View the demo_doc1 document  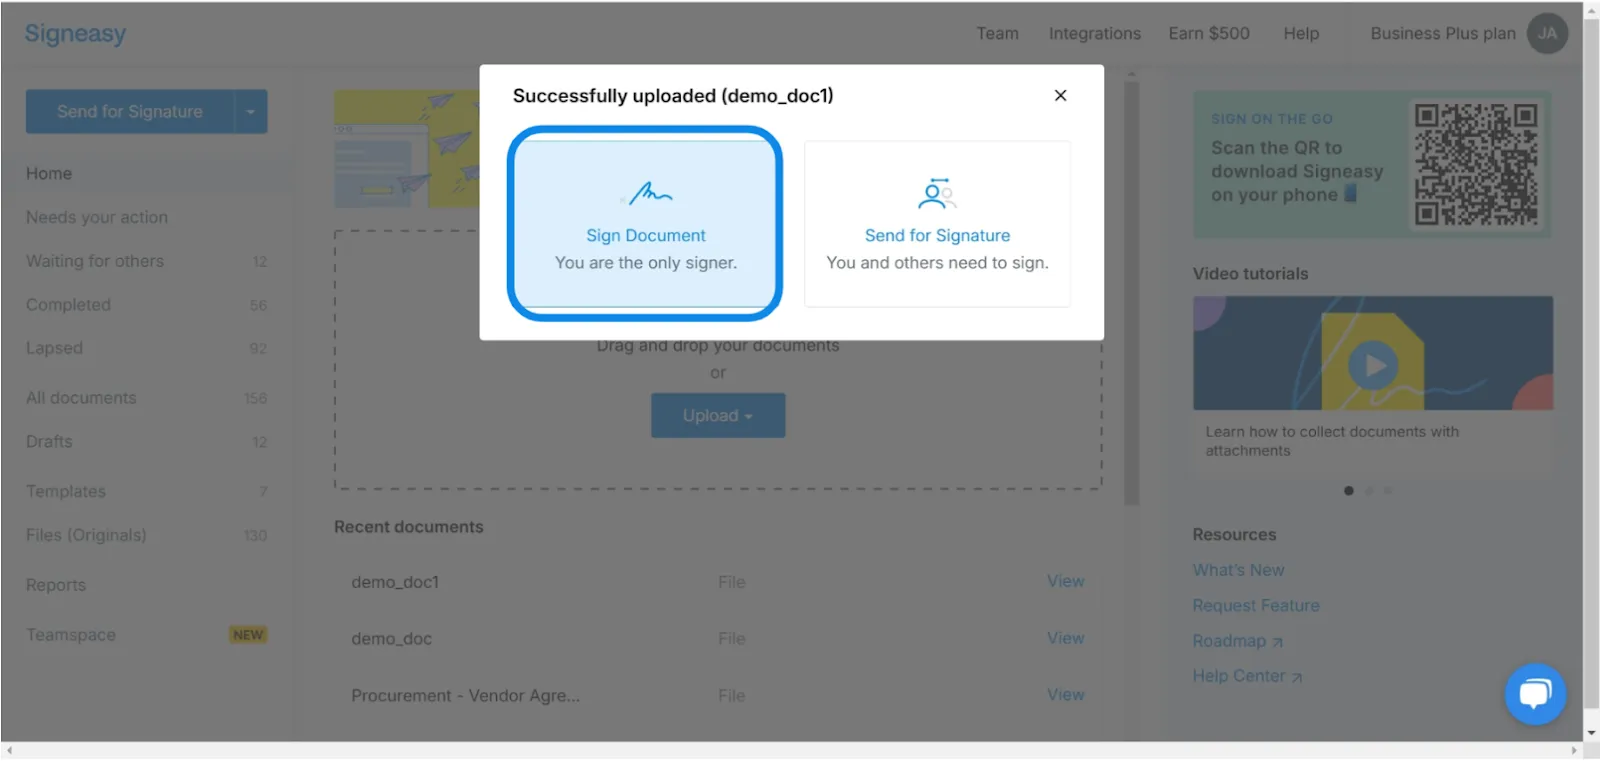pos(1065,581)
